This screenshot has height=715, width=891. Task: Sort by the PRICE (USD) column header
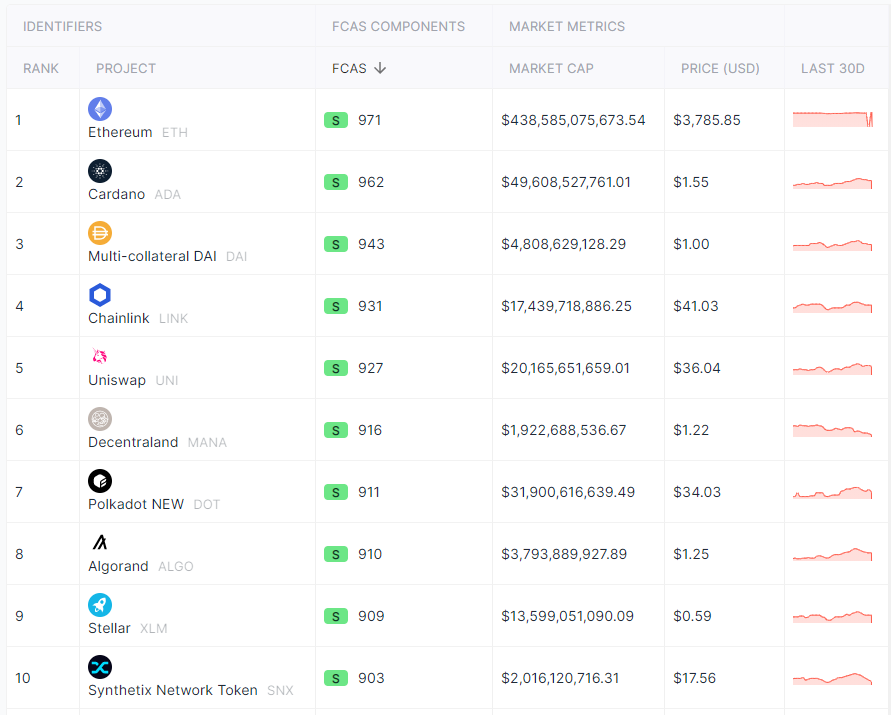click(721, 68)
